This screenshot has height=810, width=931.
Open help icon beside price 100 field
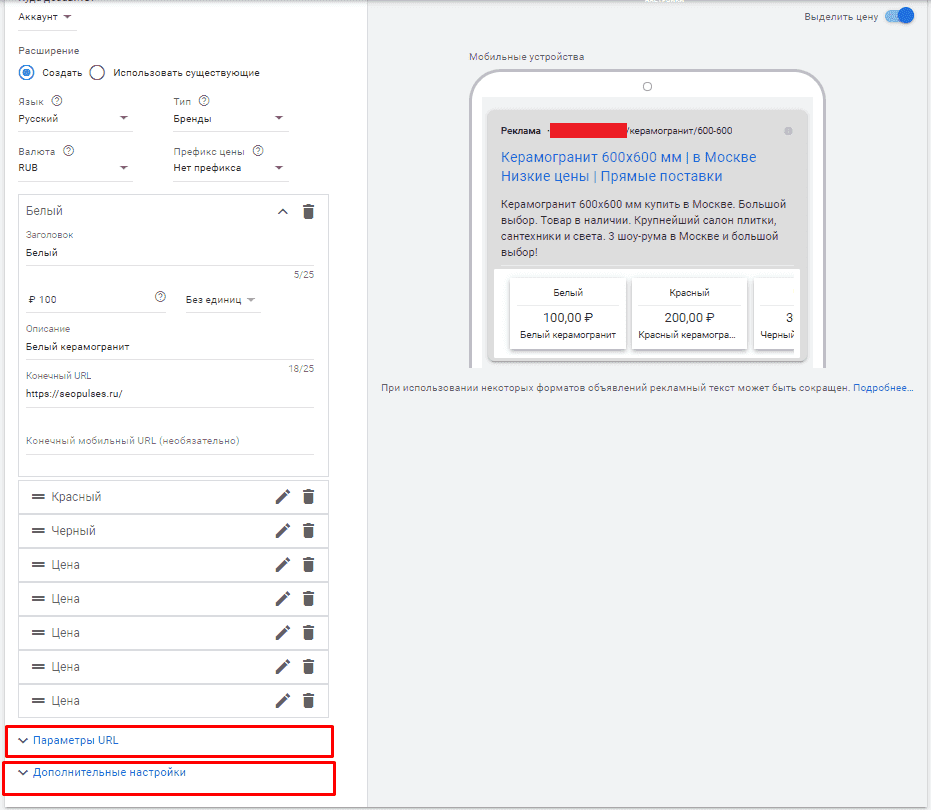point(160,297)
